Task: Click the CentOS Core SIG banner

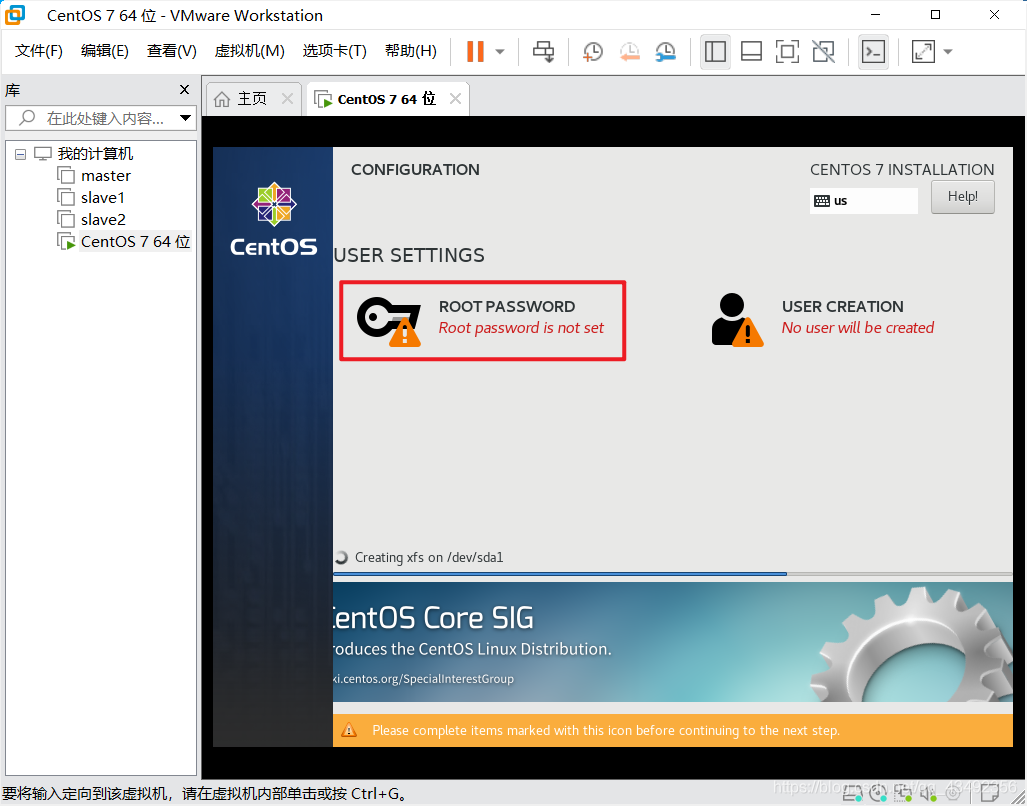Action: (673, 642)
